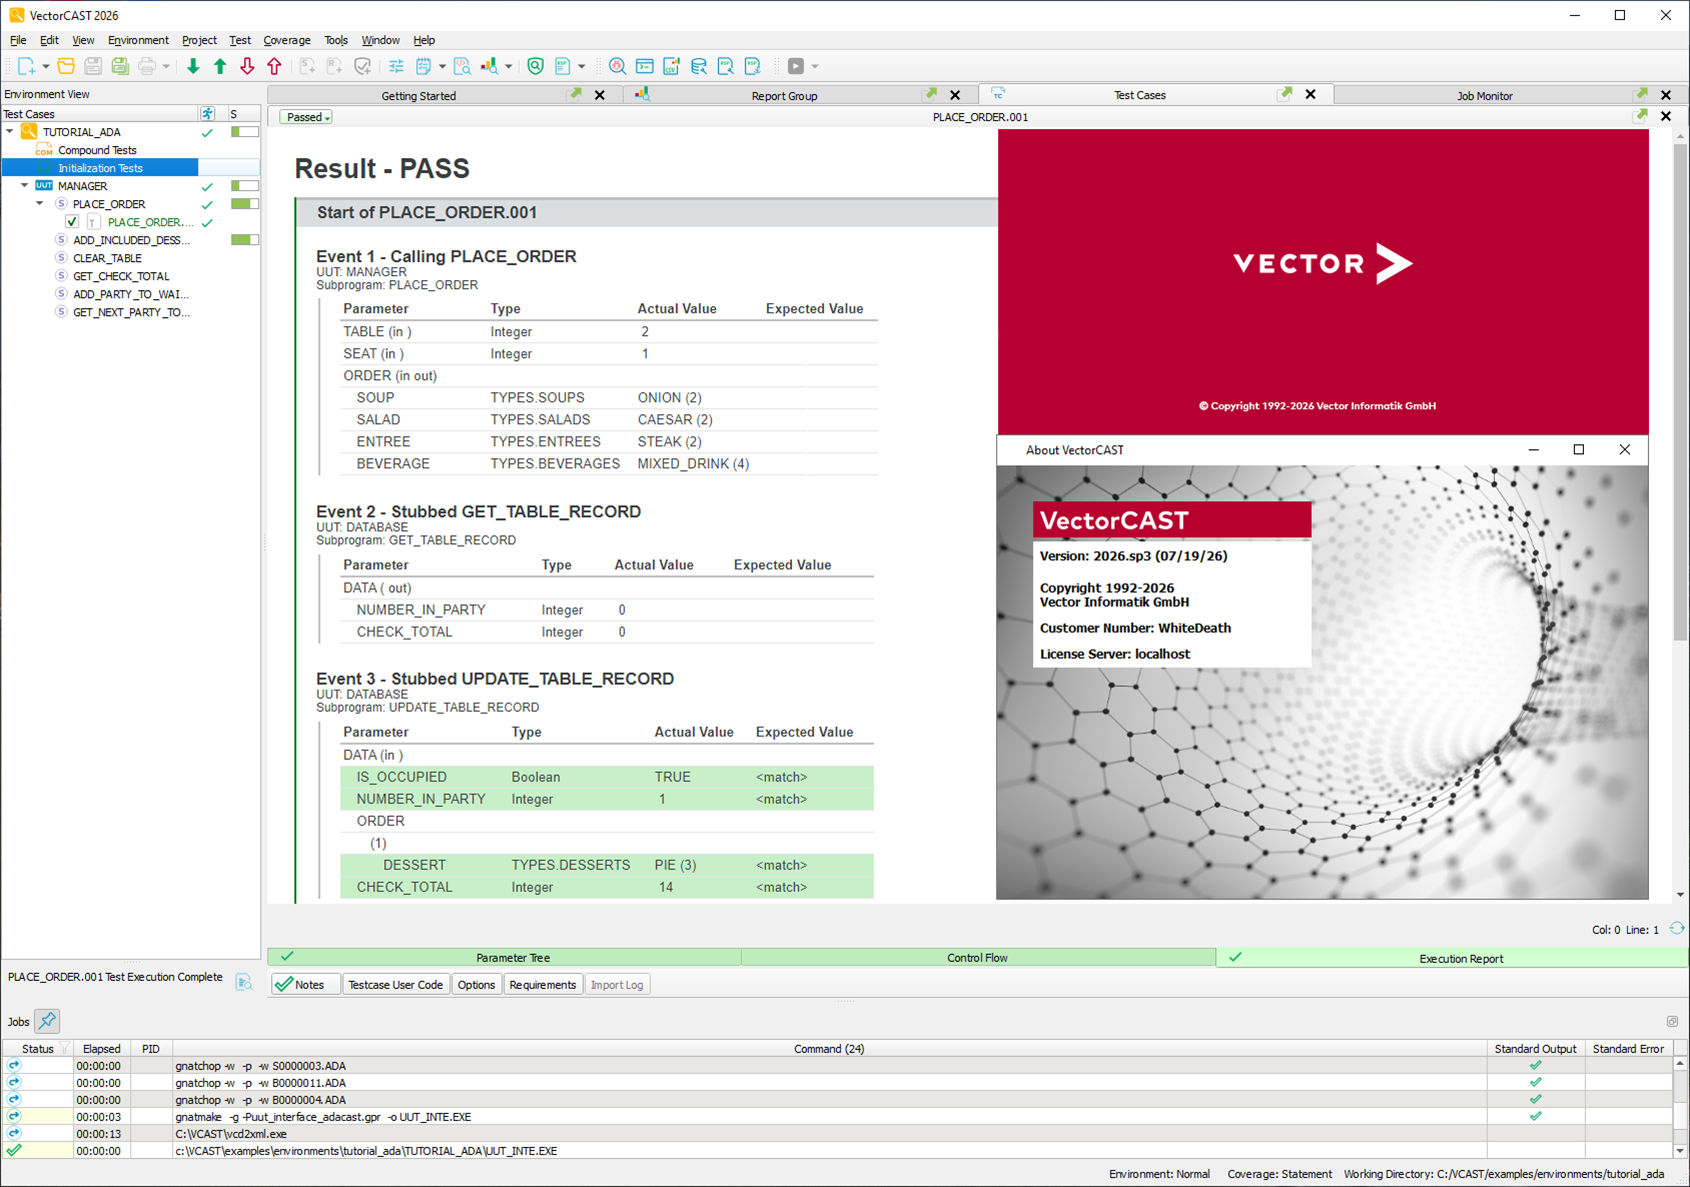Collapse the MANAGER unit node

point(25,185)
